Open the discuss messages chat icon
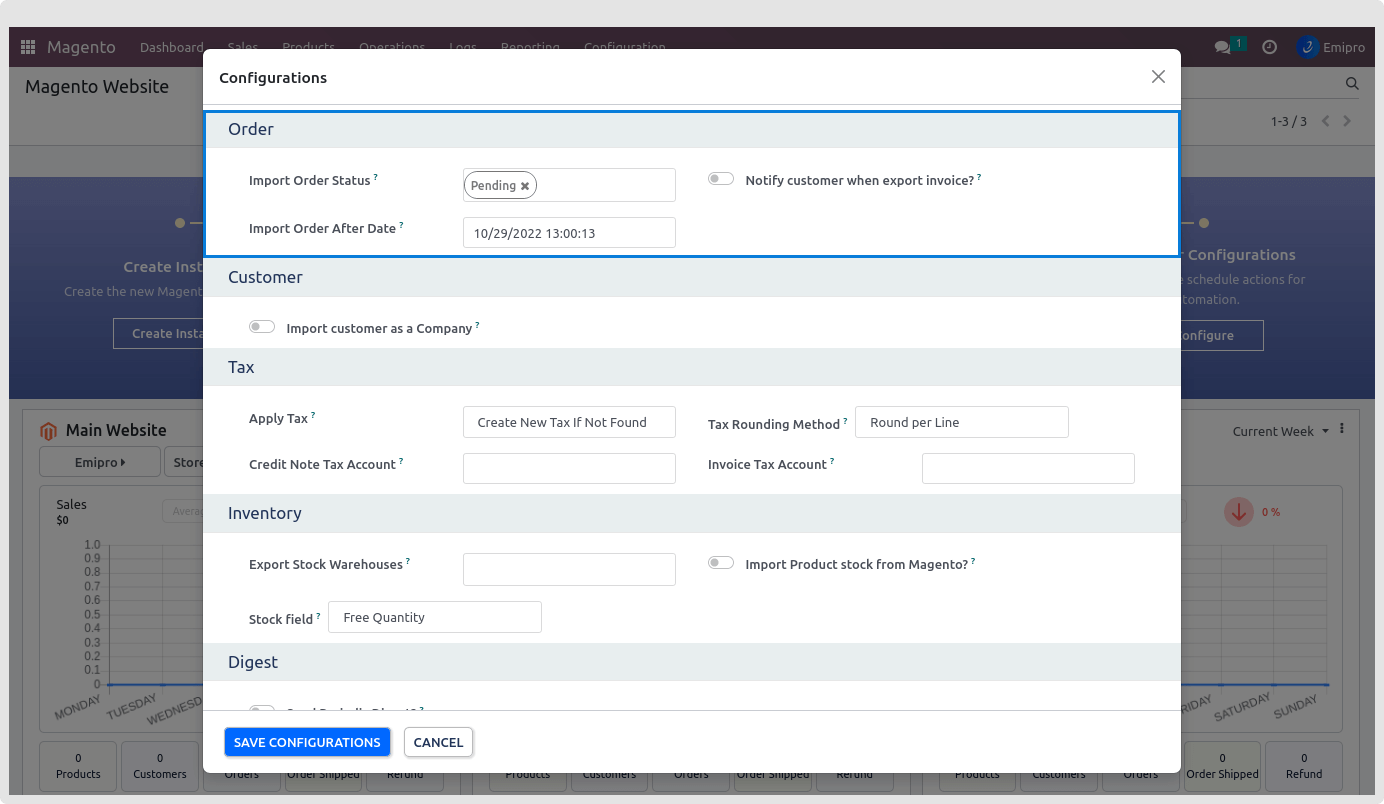The width and height of the screenshot is (1384, 804). pyautogui.click(x=1222, y=47)
